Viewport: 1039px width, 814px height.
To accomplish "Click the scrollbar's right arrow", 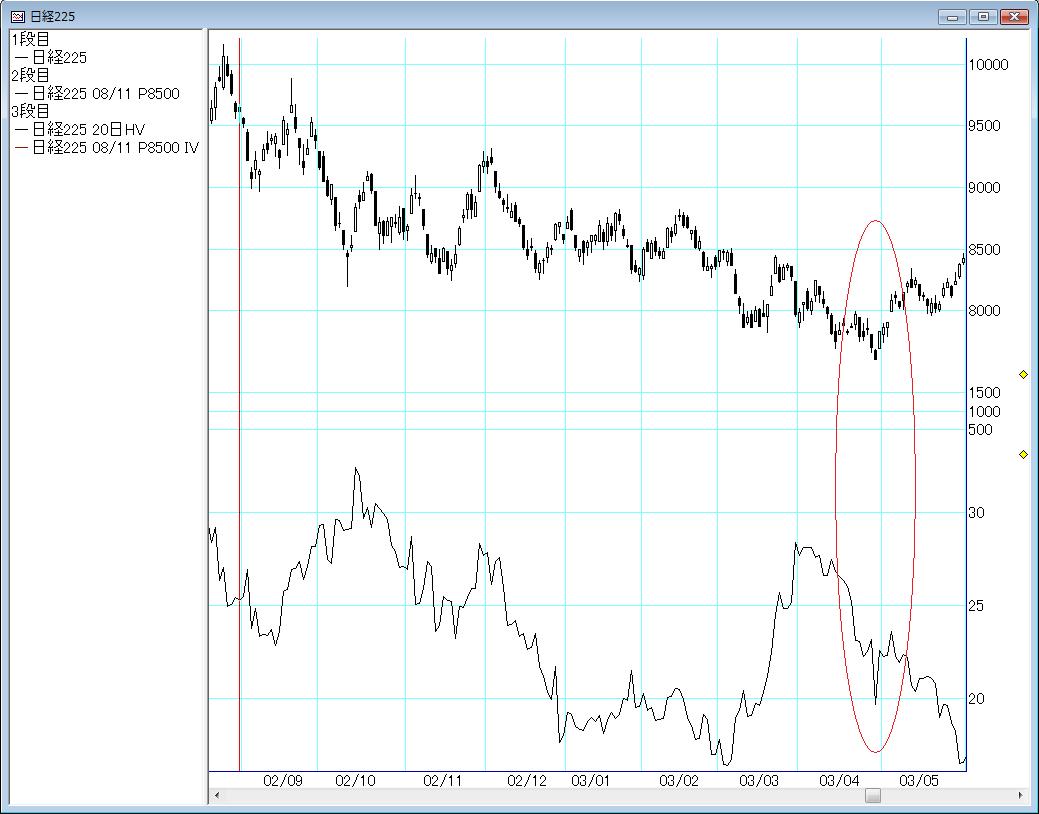I will click(x=1020, y=796).
